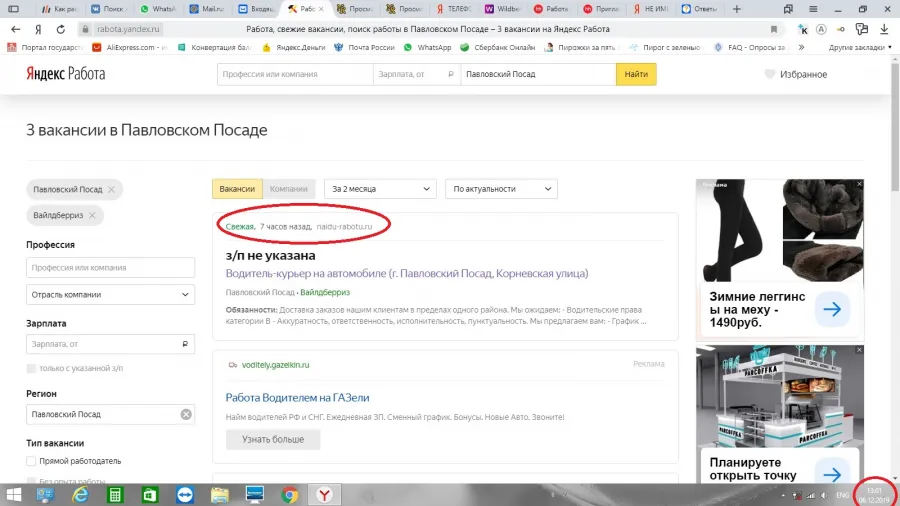Screen dimensions: 900x506
Task: Close the active Работа tab
Action: [321, 9]
